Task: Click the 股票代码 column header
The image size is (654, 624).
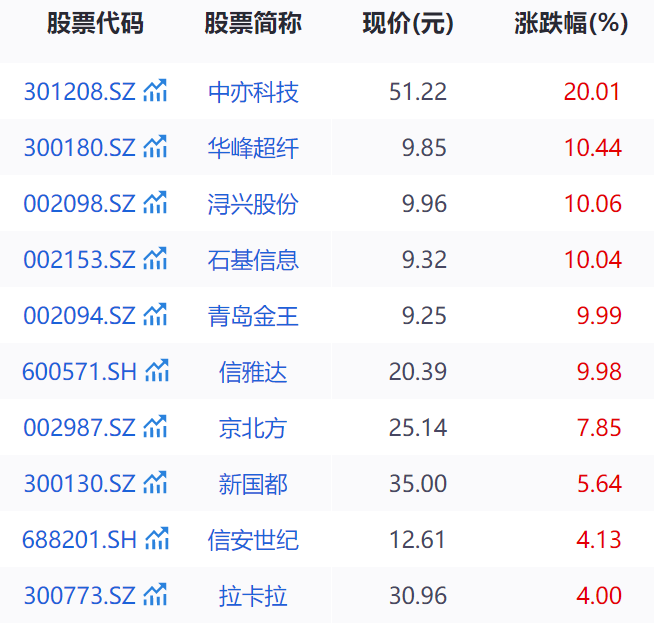Action: pos(95,23)
